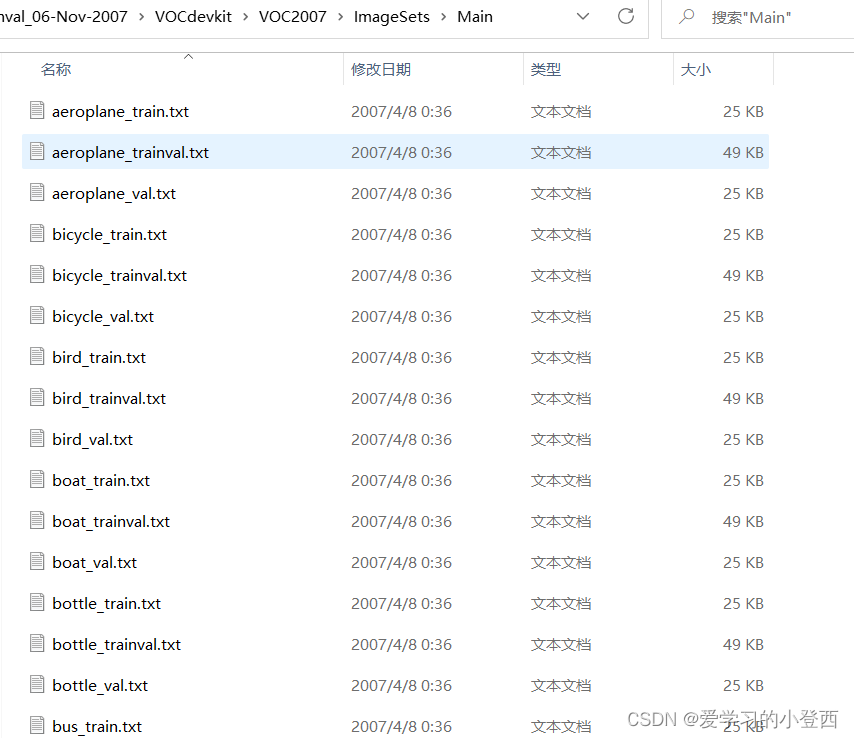Click the search magnifier icon

point(687,16)
